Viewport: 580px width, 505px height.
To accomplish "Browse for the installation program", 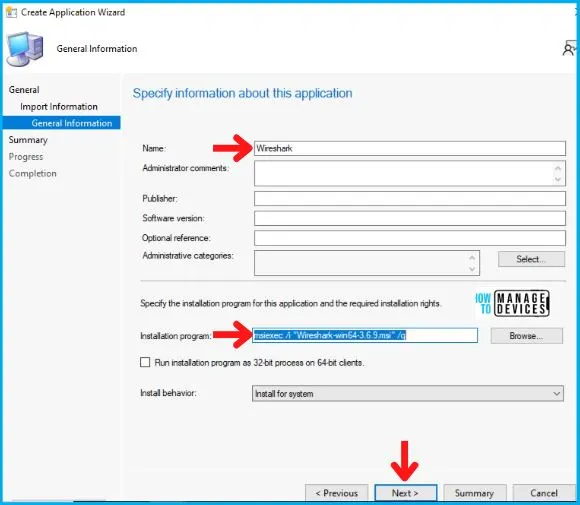I will pos(527,336).
